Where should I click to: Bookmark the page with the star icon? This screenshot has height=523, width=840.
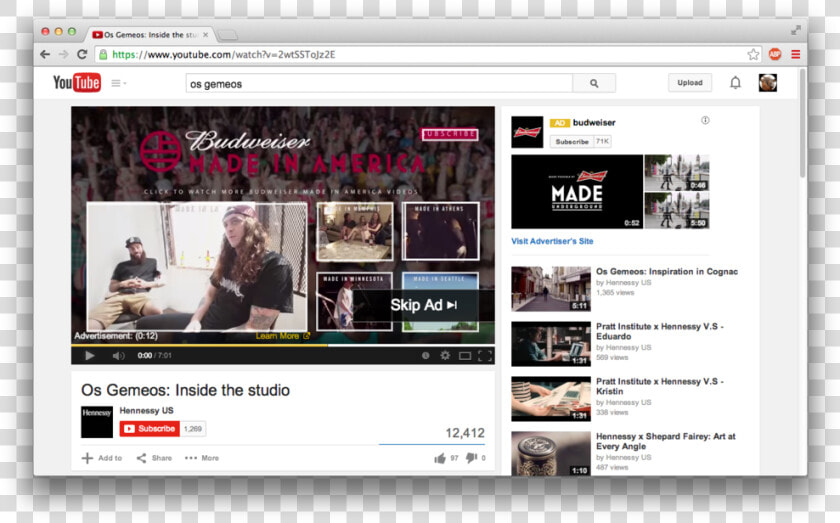click(753, 54)
